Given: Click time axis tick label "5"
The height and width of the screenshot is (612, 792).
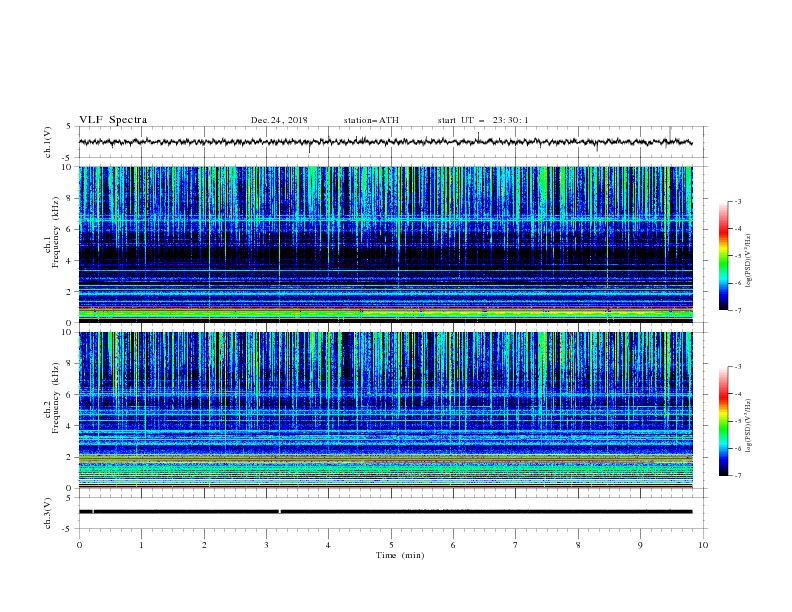Looking at the screenshot, I should click(391, 545).
